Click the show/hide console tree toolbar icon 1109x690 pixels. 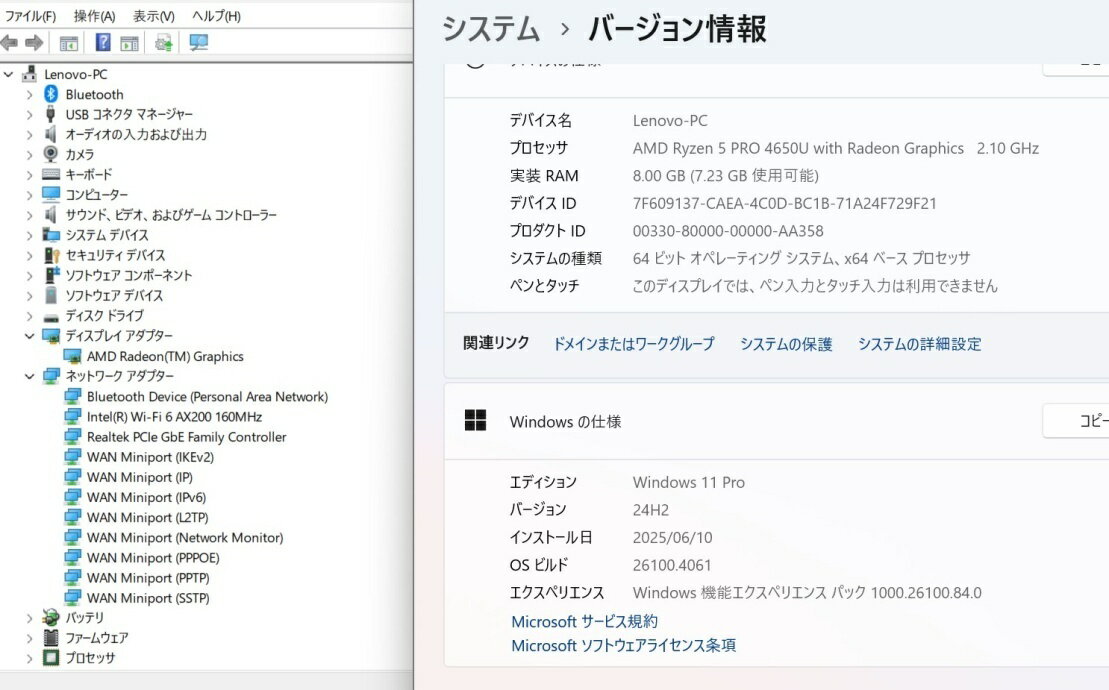[69, 42]
